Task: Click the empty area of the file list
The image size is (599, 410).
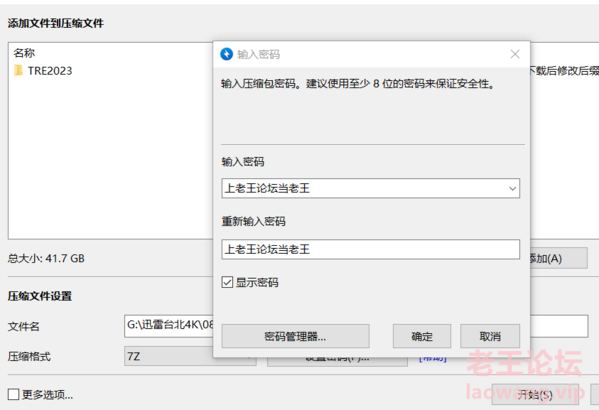Action: tap(110, 160)
